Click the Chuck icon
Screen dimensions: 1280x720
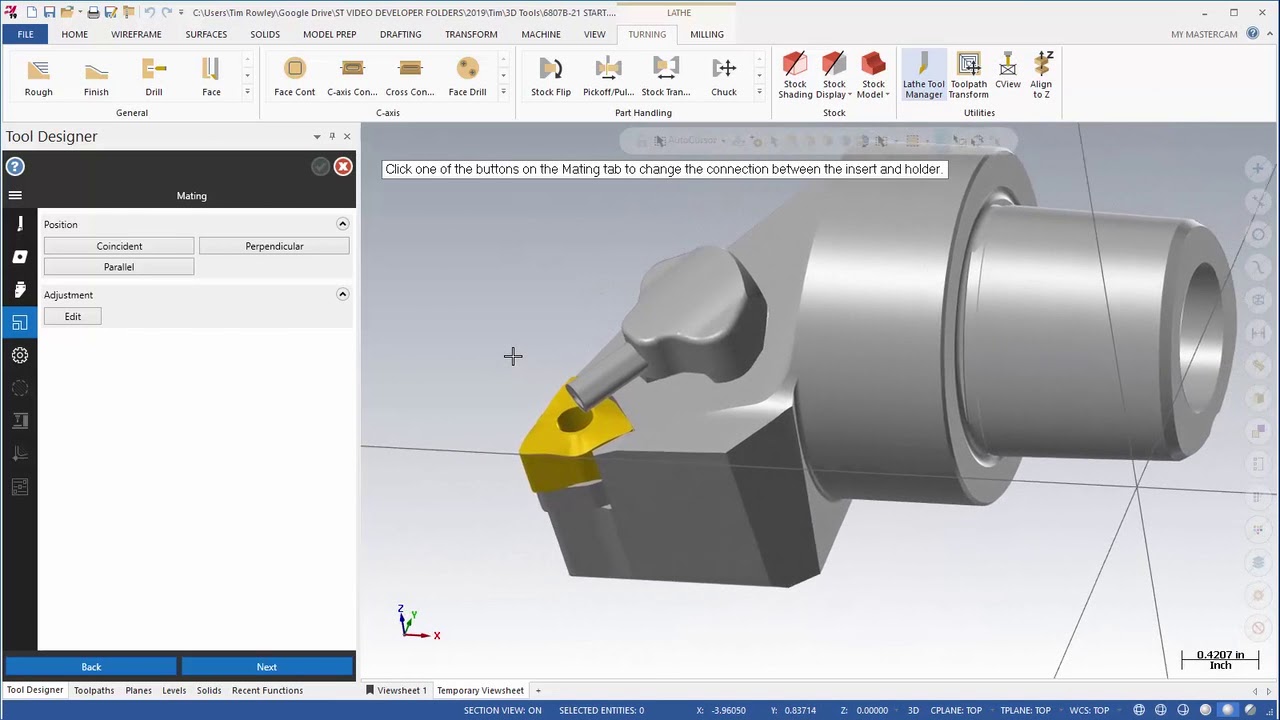[x=724, y=78]
